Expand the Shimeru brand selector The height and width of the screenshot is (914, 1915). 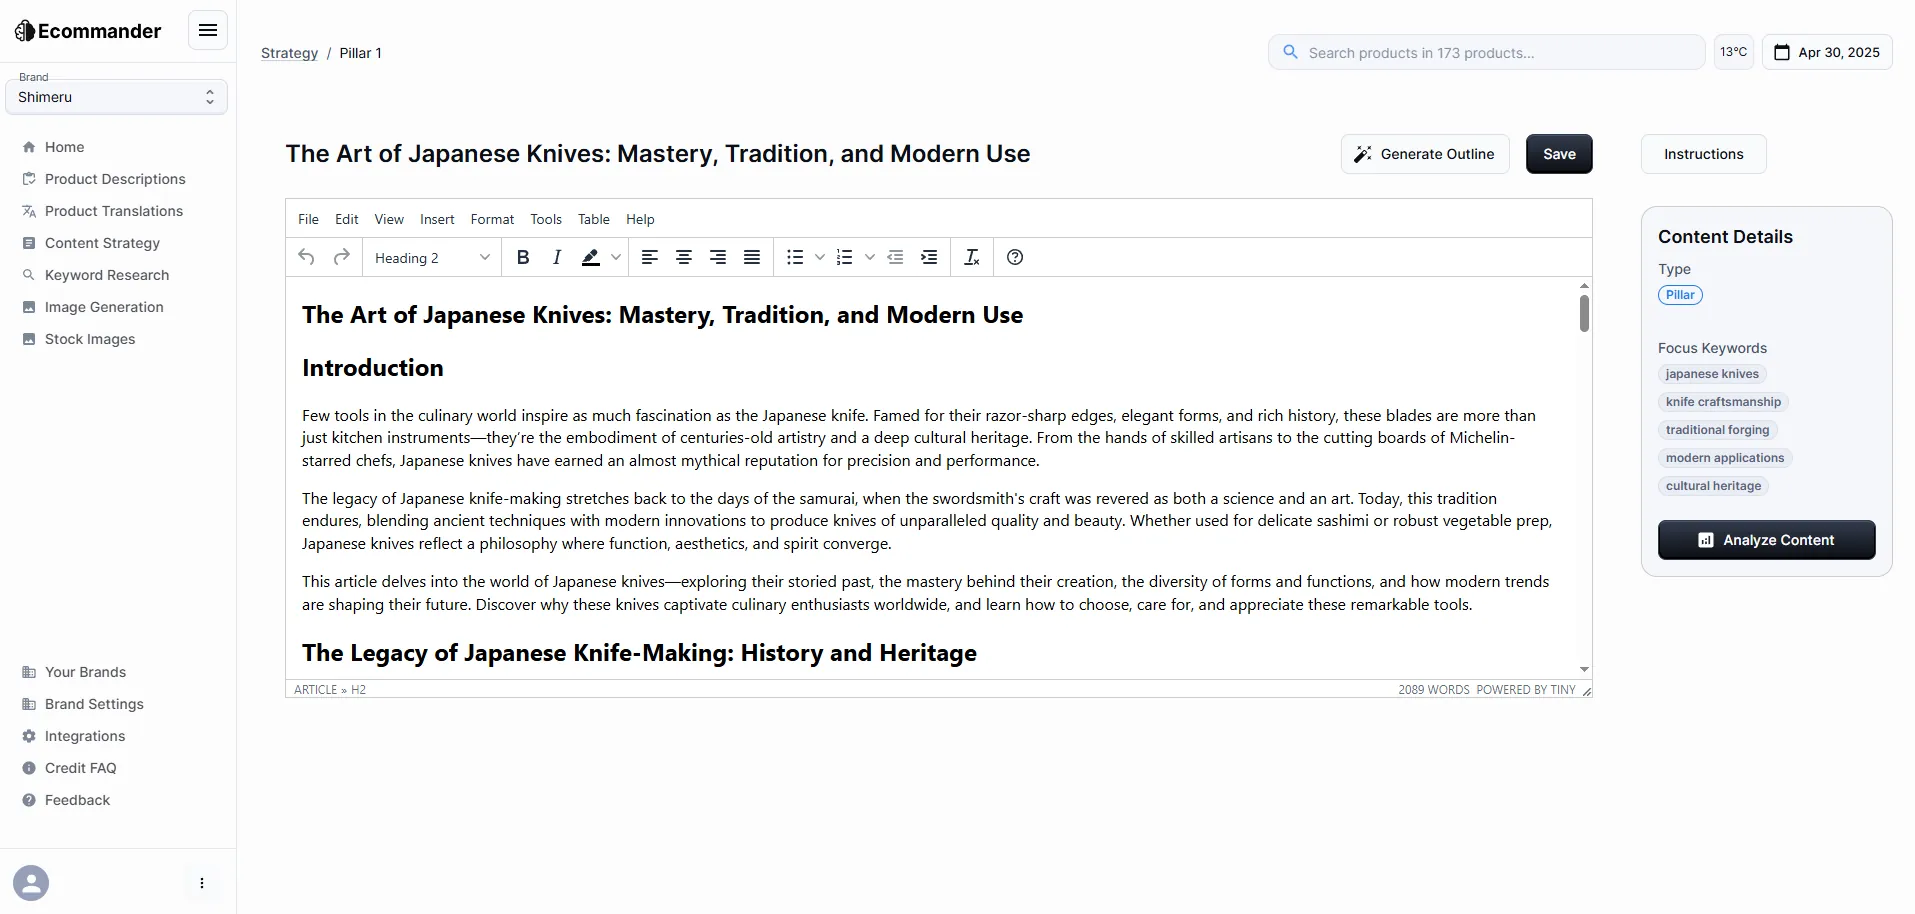(116, 97)
